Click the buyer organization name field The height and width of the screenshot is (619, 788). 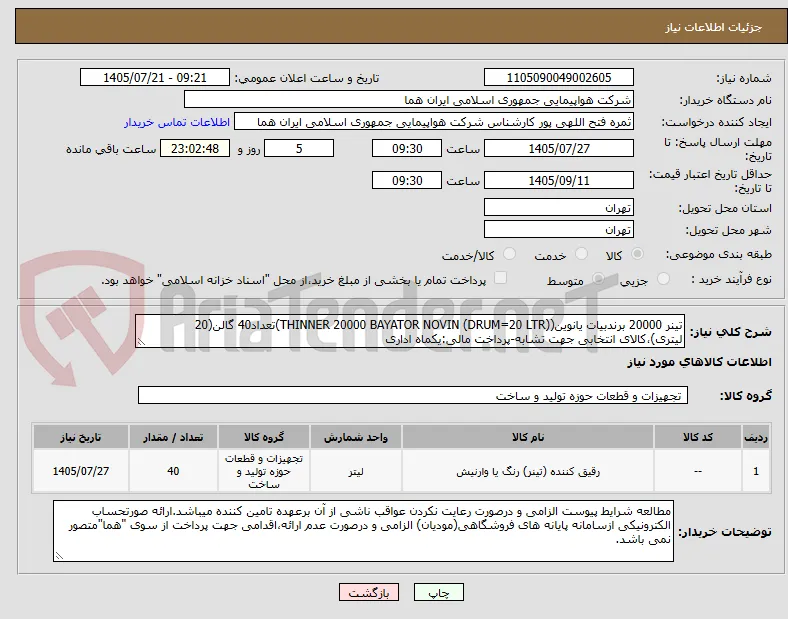click(x=409, y=99)
